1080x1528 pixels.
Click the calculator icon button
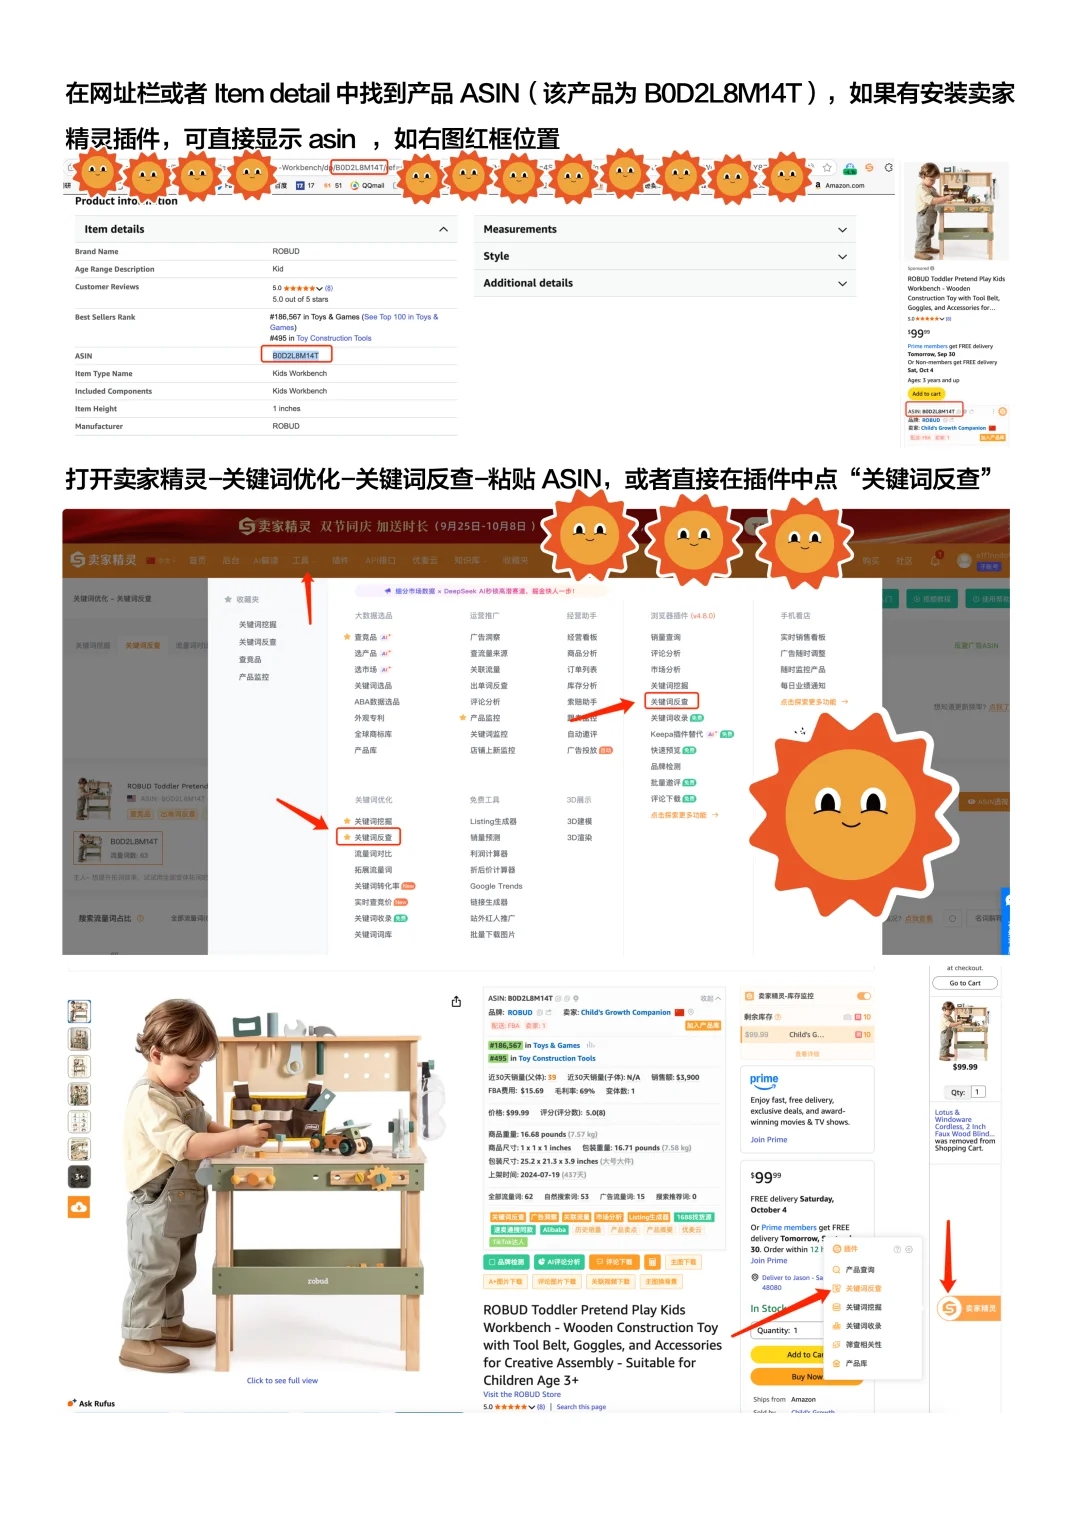tap(652, 1262)
